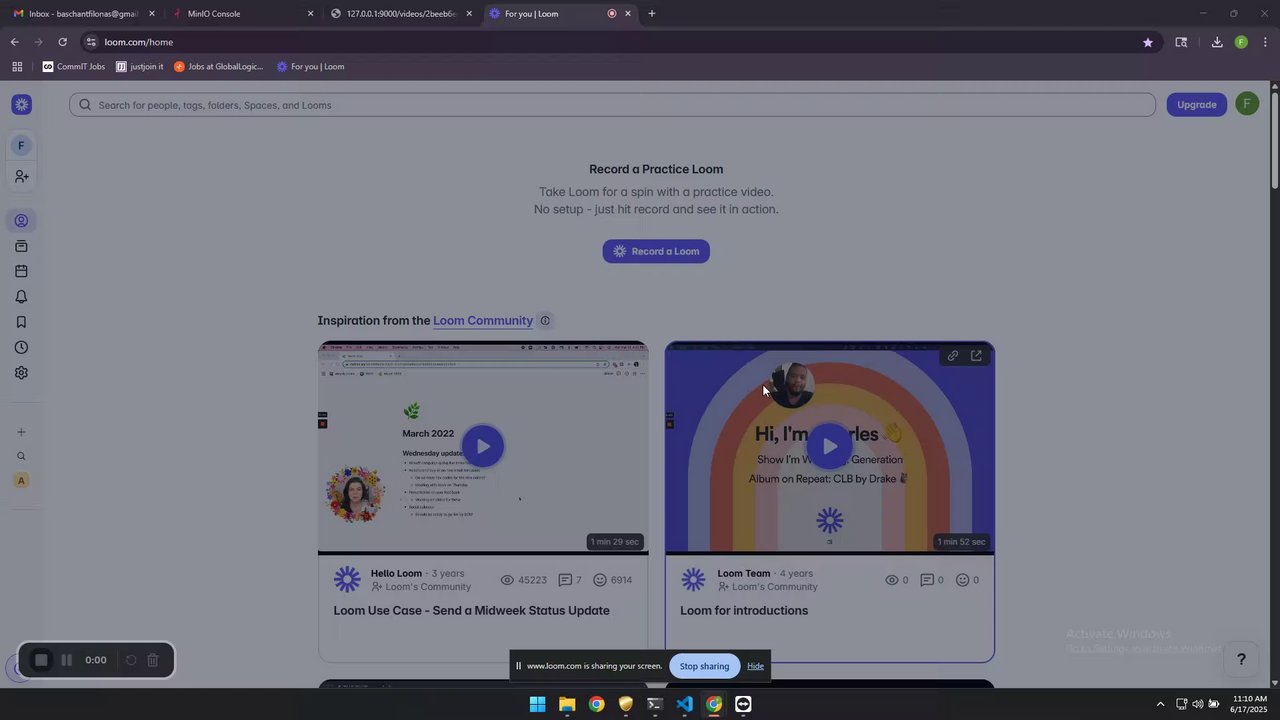
Task: Click the reactions smiley on Loom for introductions card
Action: (963, 580)
